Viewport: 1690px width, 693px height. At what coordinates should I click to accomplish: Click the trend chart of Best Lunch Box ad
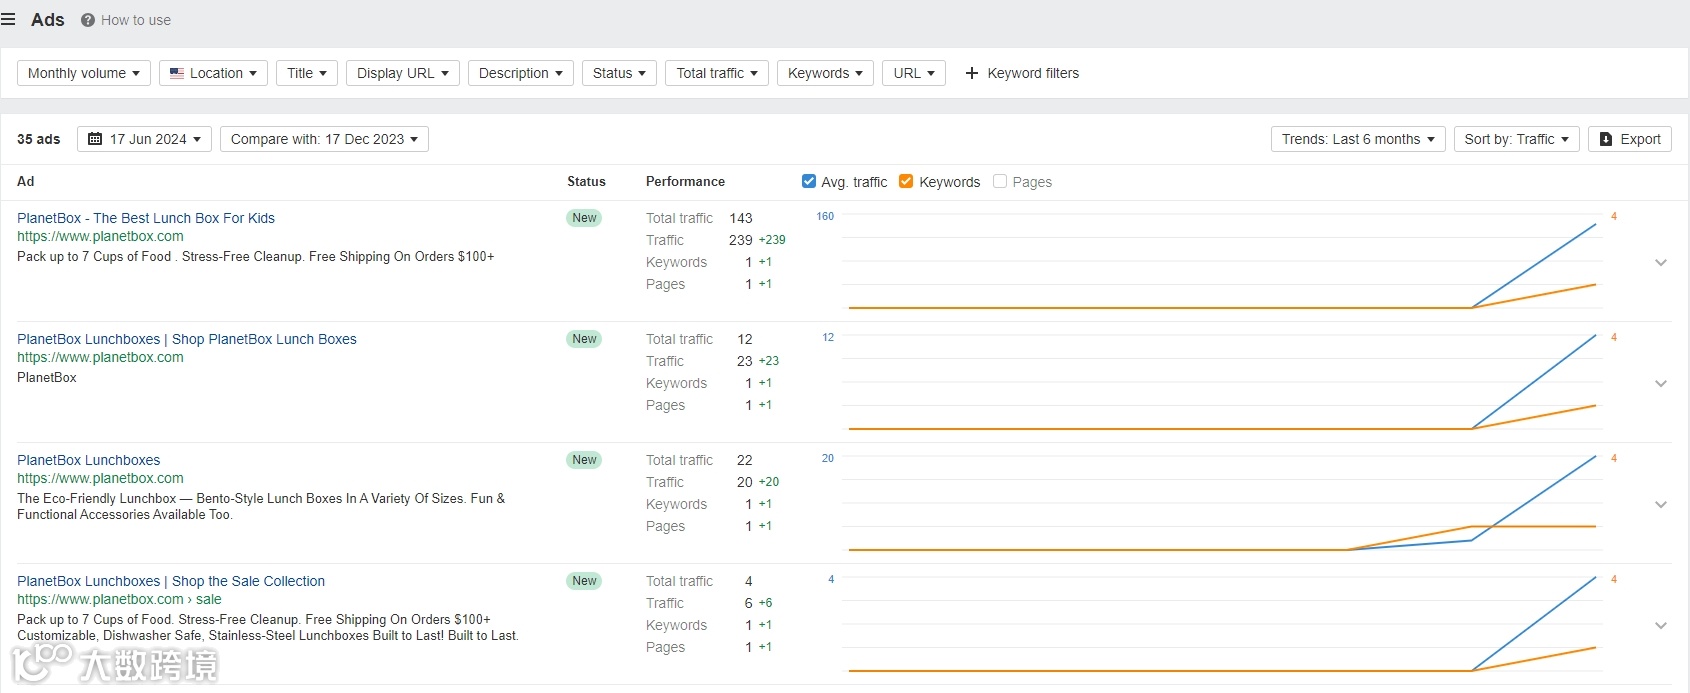tap(1222, 262)
